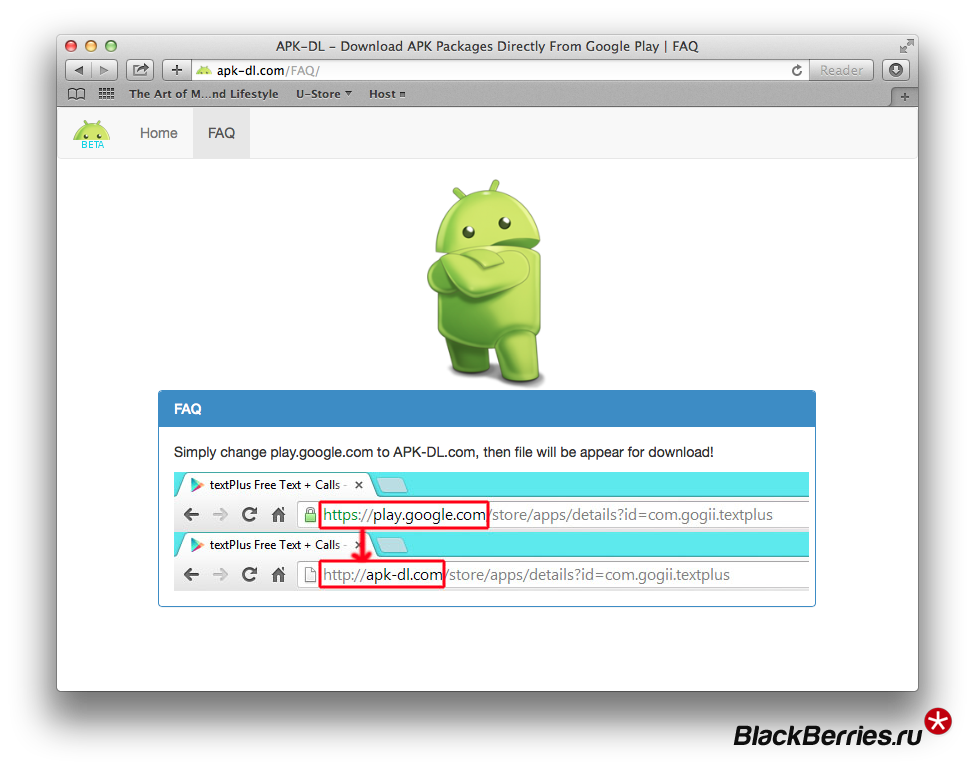Reload the page with refresh icon
This screenshot has width=975, height=770.
tap(797, 70)
